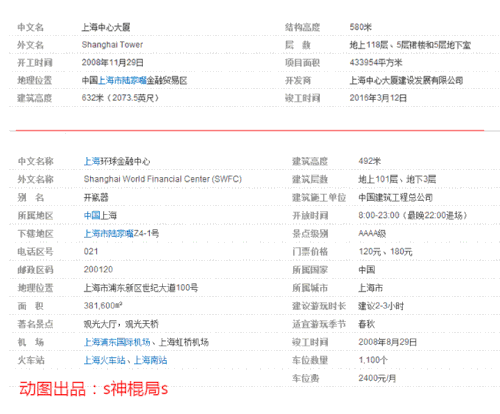Click the 景点级别 label
The image size is (500, 414).
pyautogui.click(x=310, y=233)
